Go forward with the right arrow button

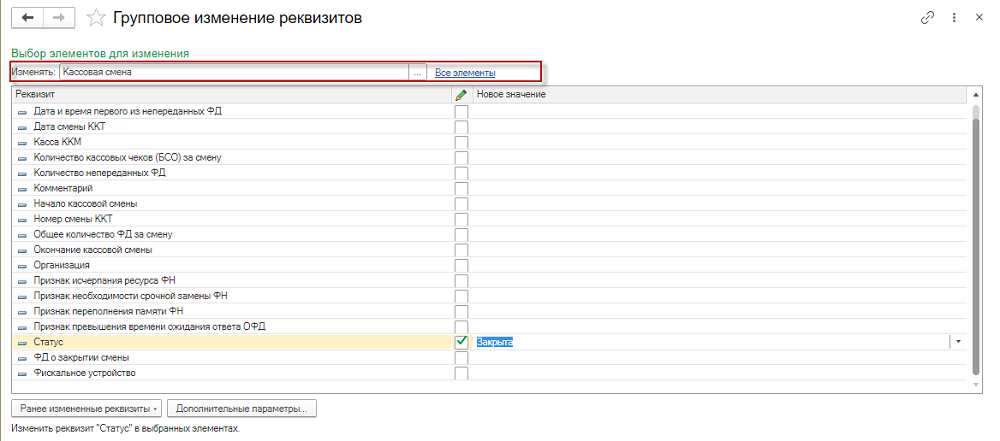(x=58, y=18)
